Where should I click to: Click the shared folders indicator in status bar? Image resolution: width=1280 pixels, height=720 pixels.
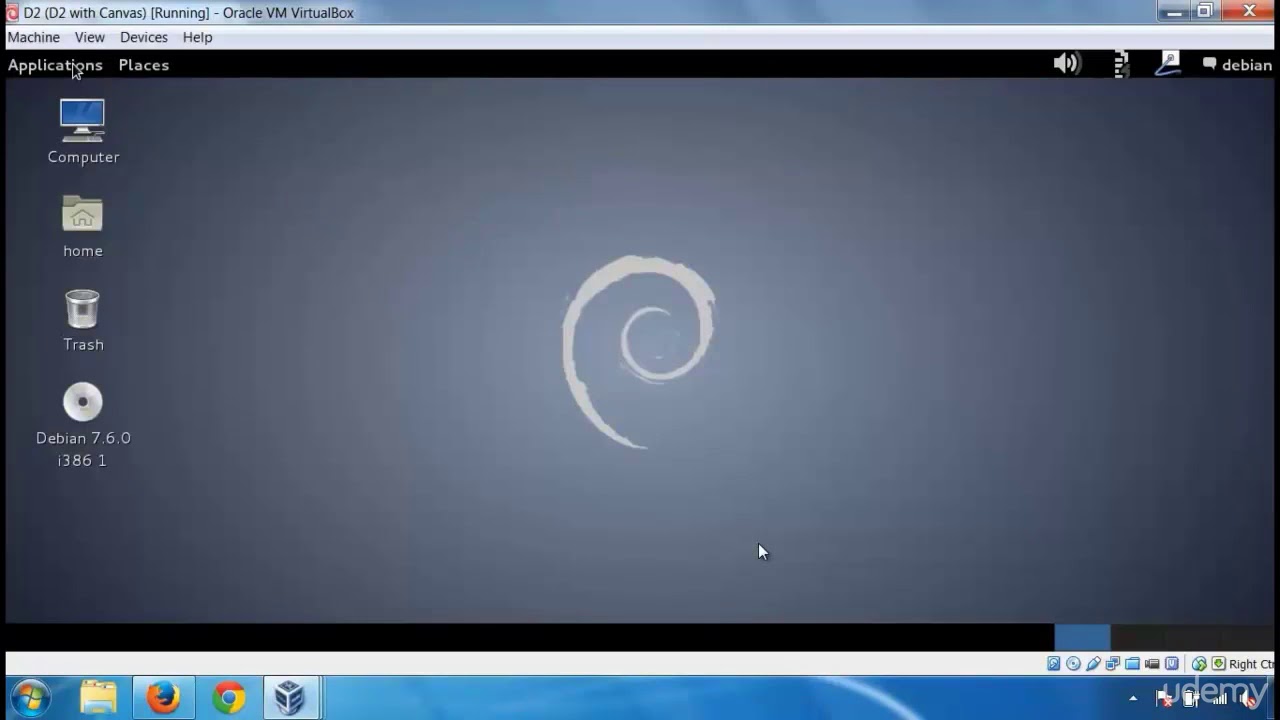point(1132,663)
